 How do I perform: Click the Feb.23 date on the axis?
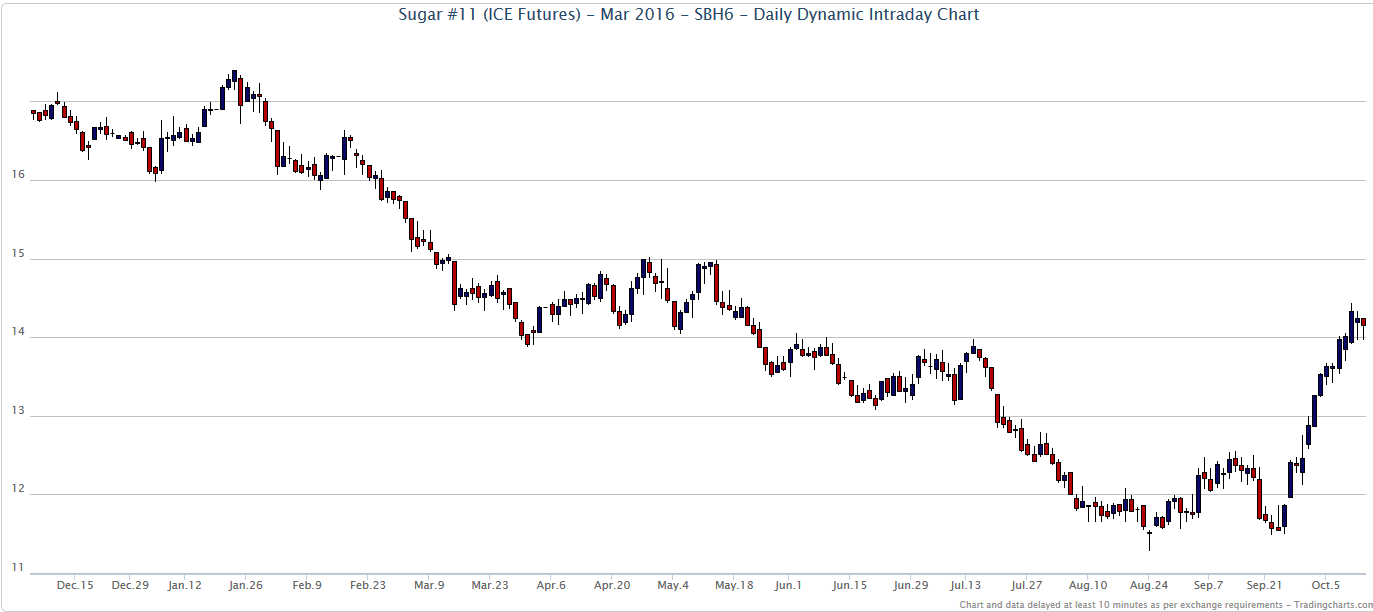coord(368,585)
